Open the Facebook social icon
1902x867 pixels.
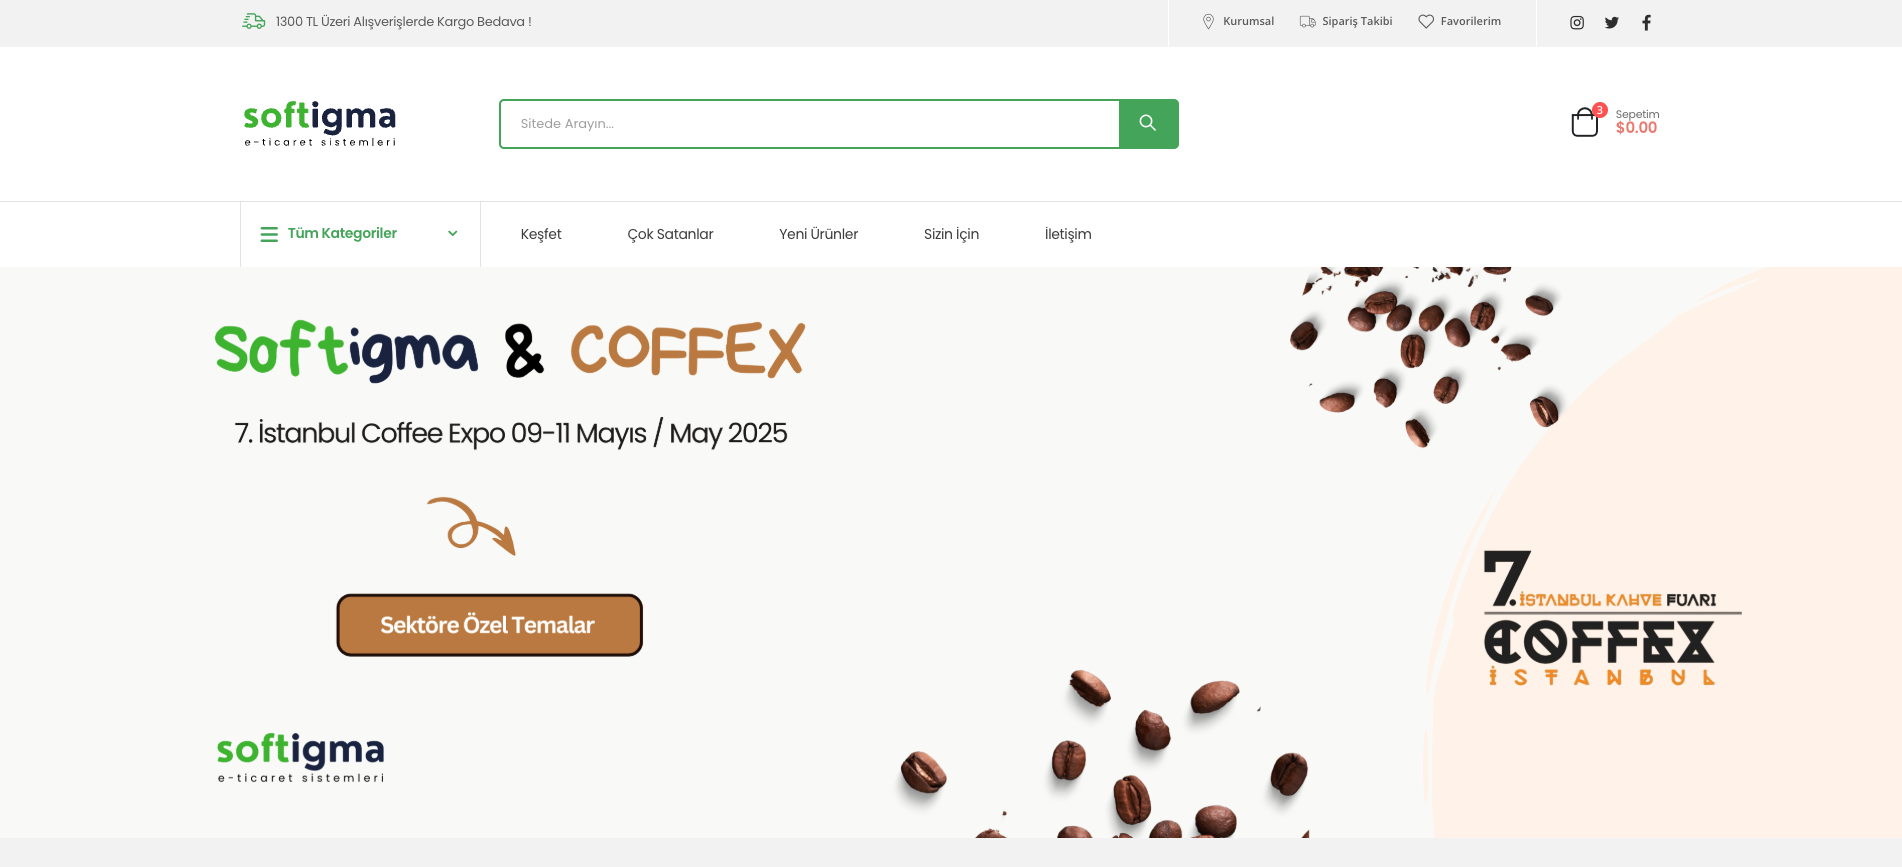[x=1646, y=23]
